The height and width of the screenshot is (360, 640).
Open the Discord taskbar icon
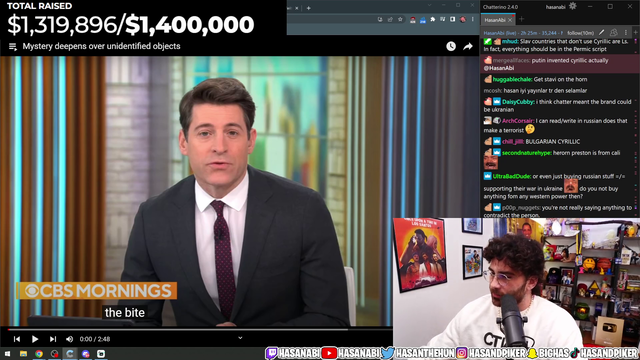85,353
